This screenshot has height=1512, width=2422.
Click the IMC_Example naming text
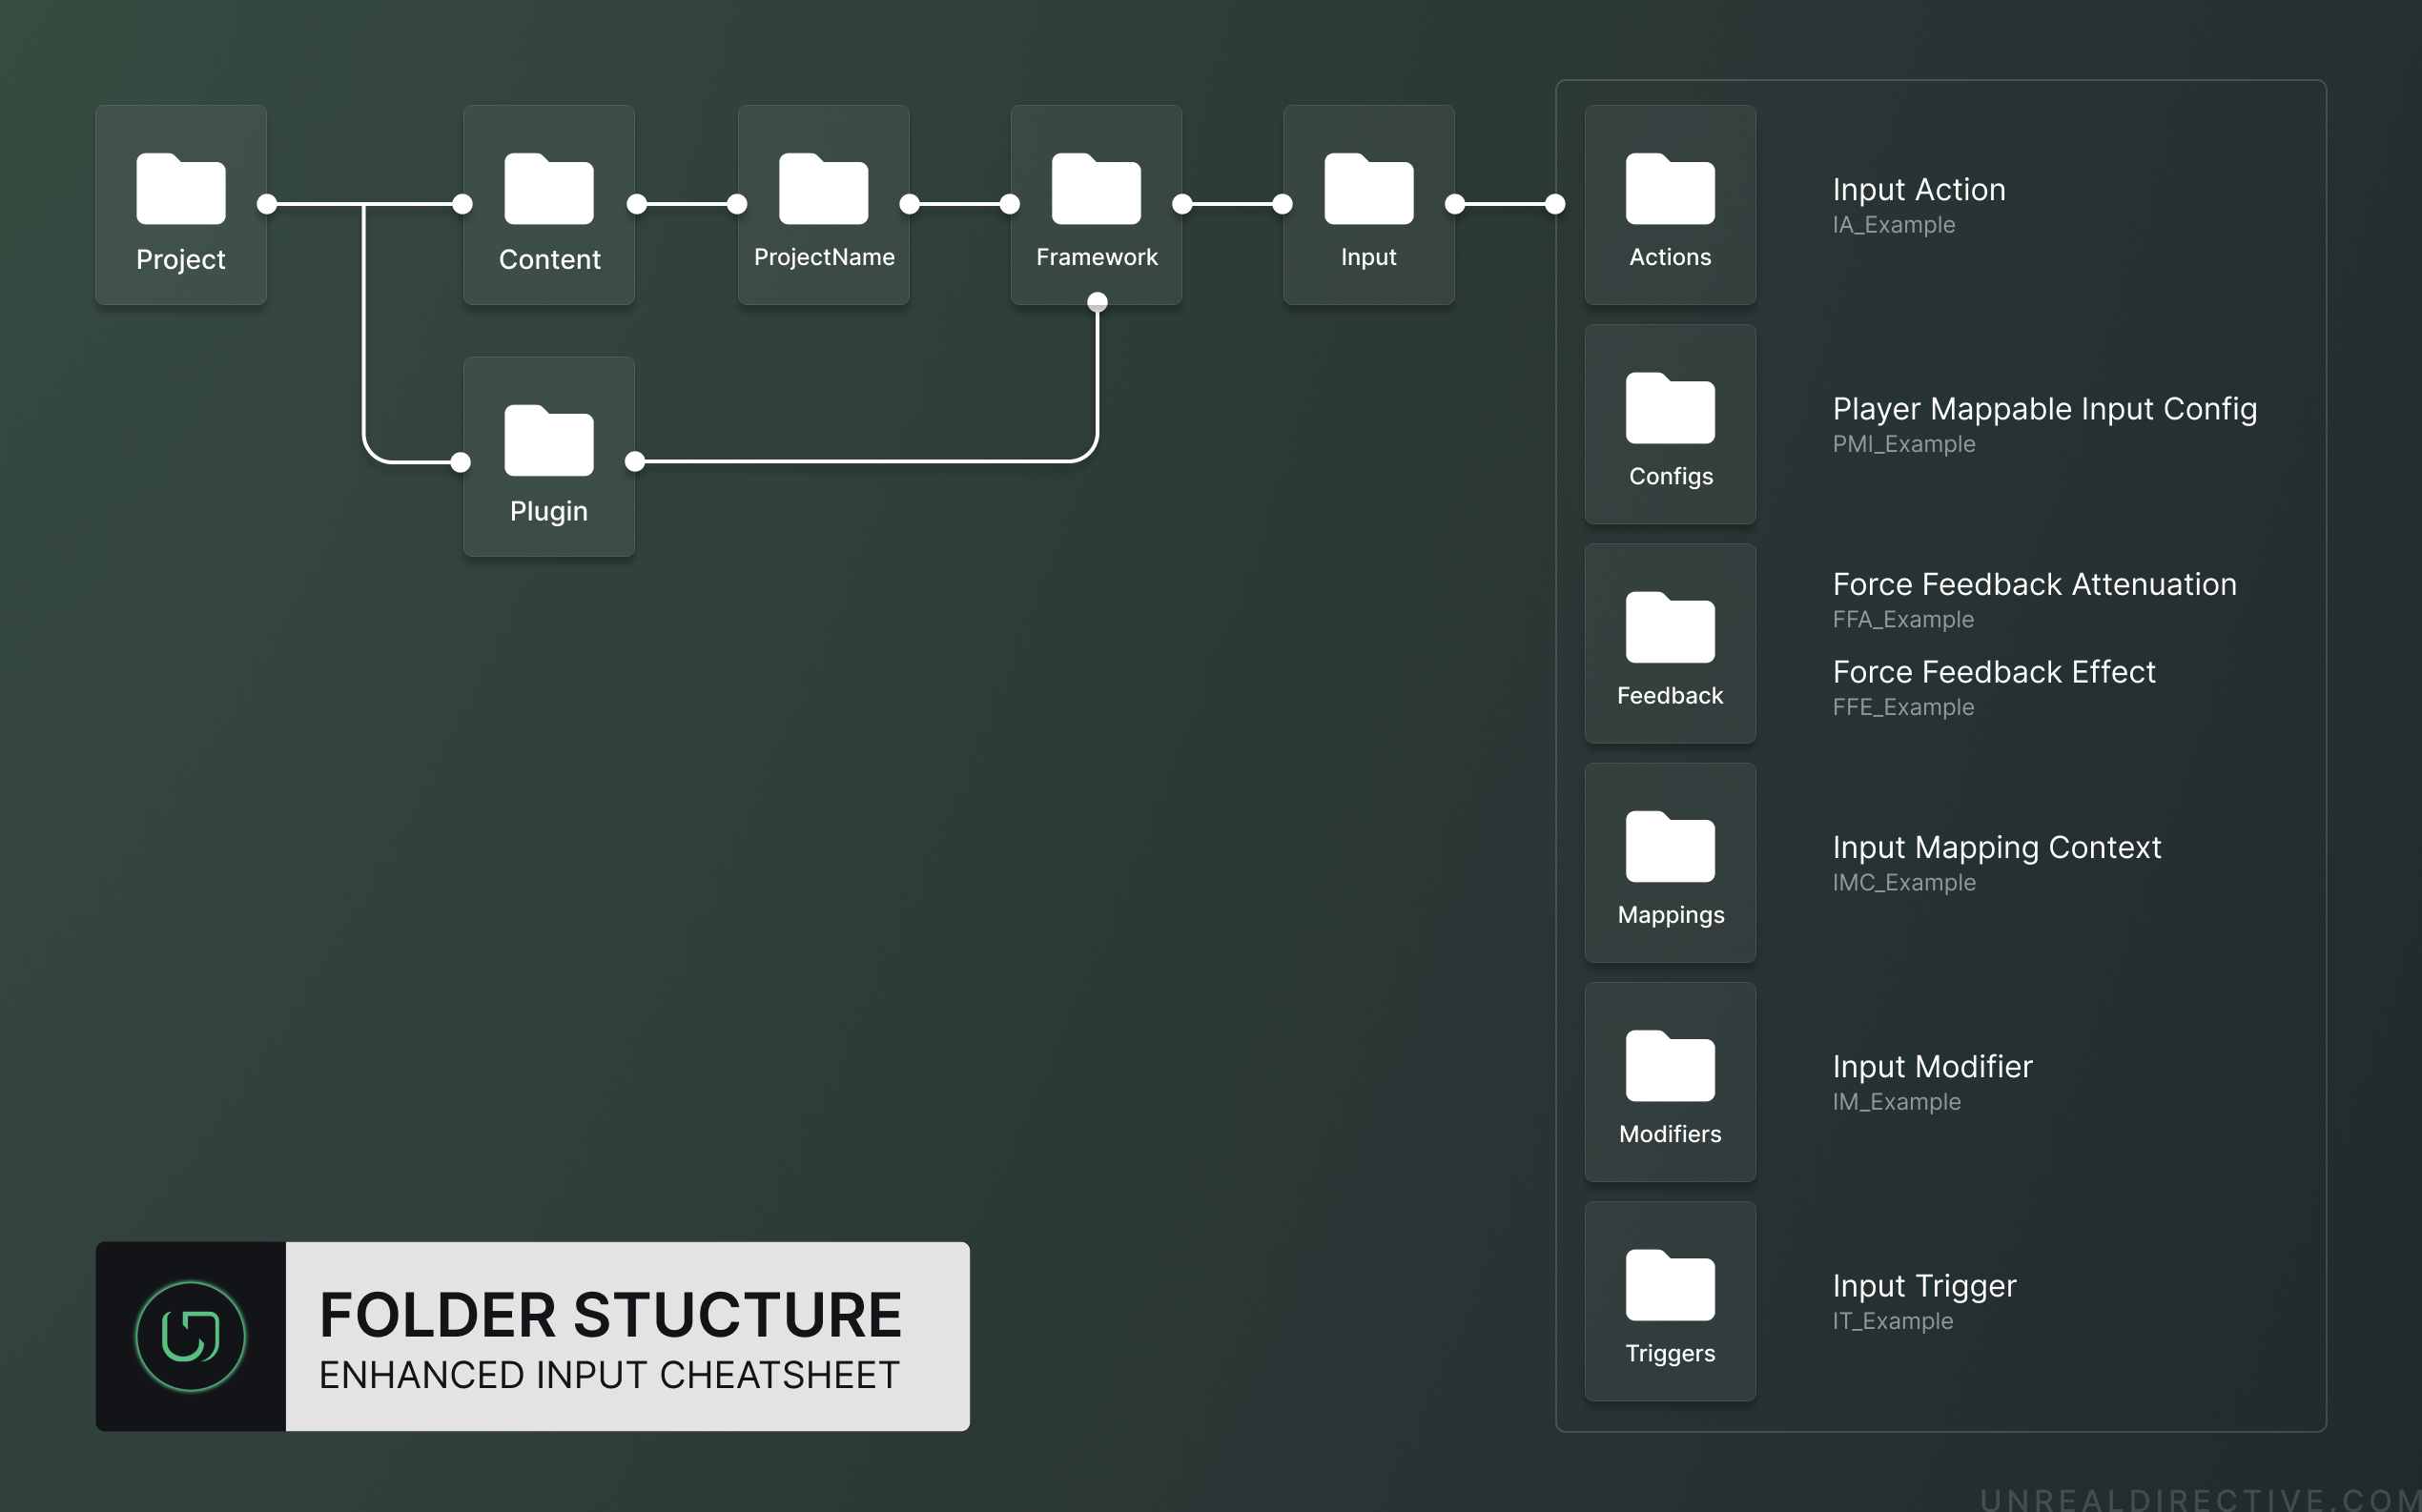1903,882
